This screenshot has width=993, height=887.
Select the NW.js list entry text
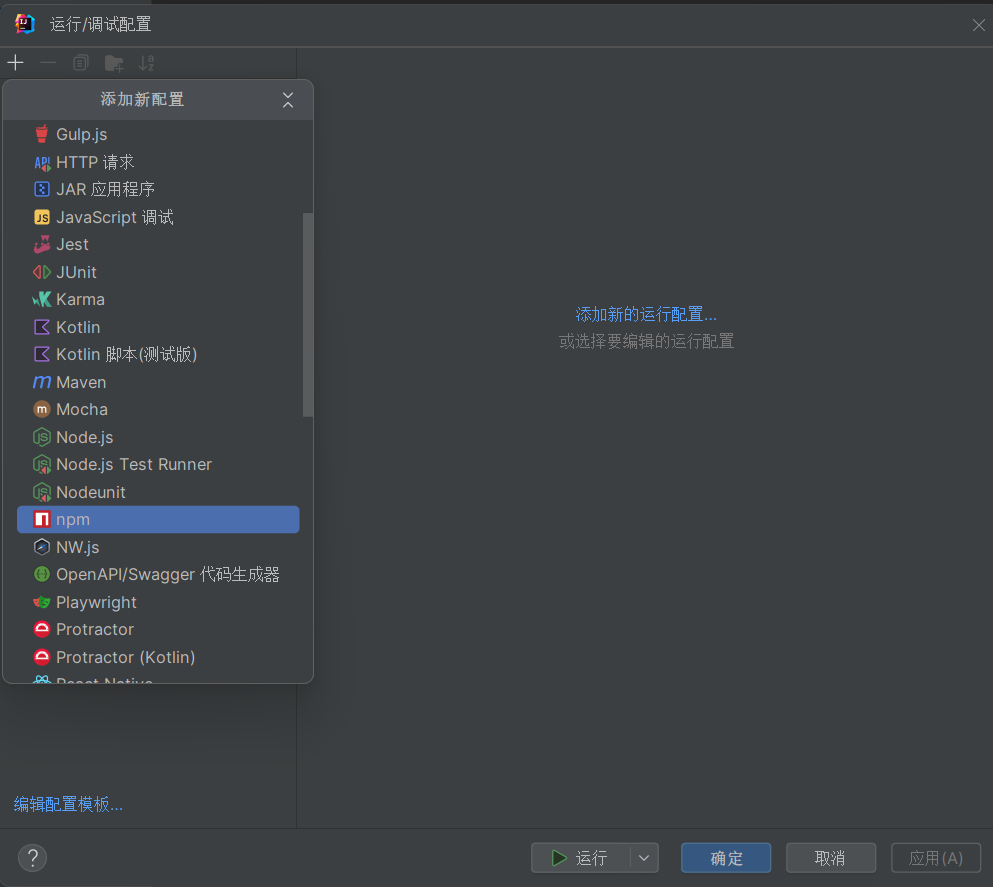pyautogui.click(x=78, y=547)
